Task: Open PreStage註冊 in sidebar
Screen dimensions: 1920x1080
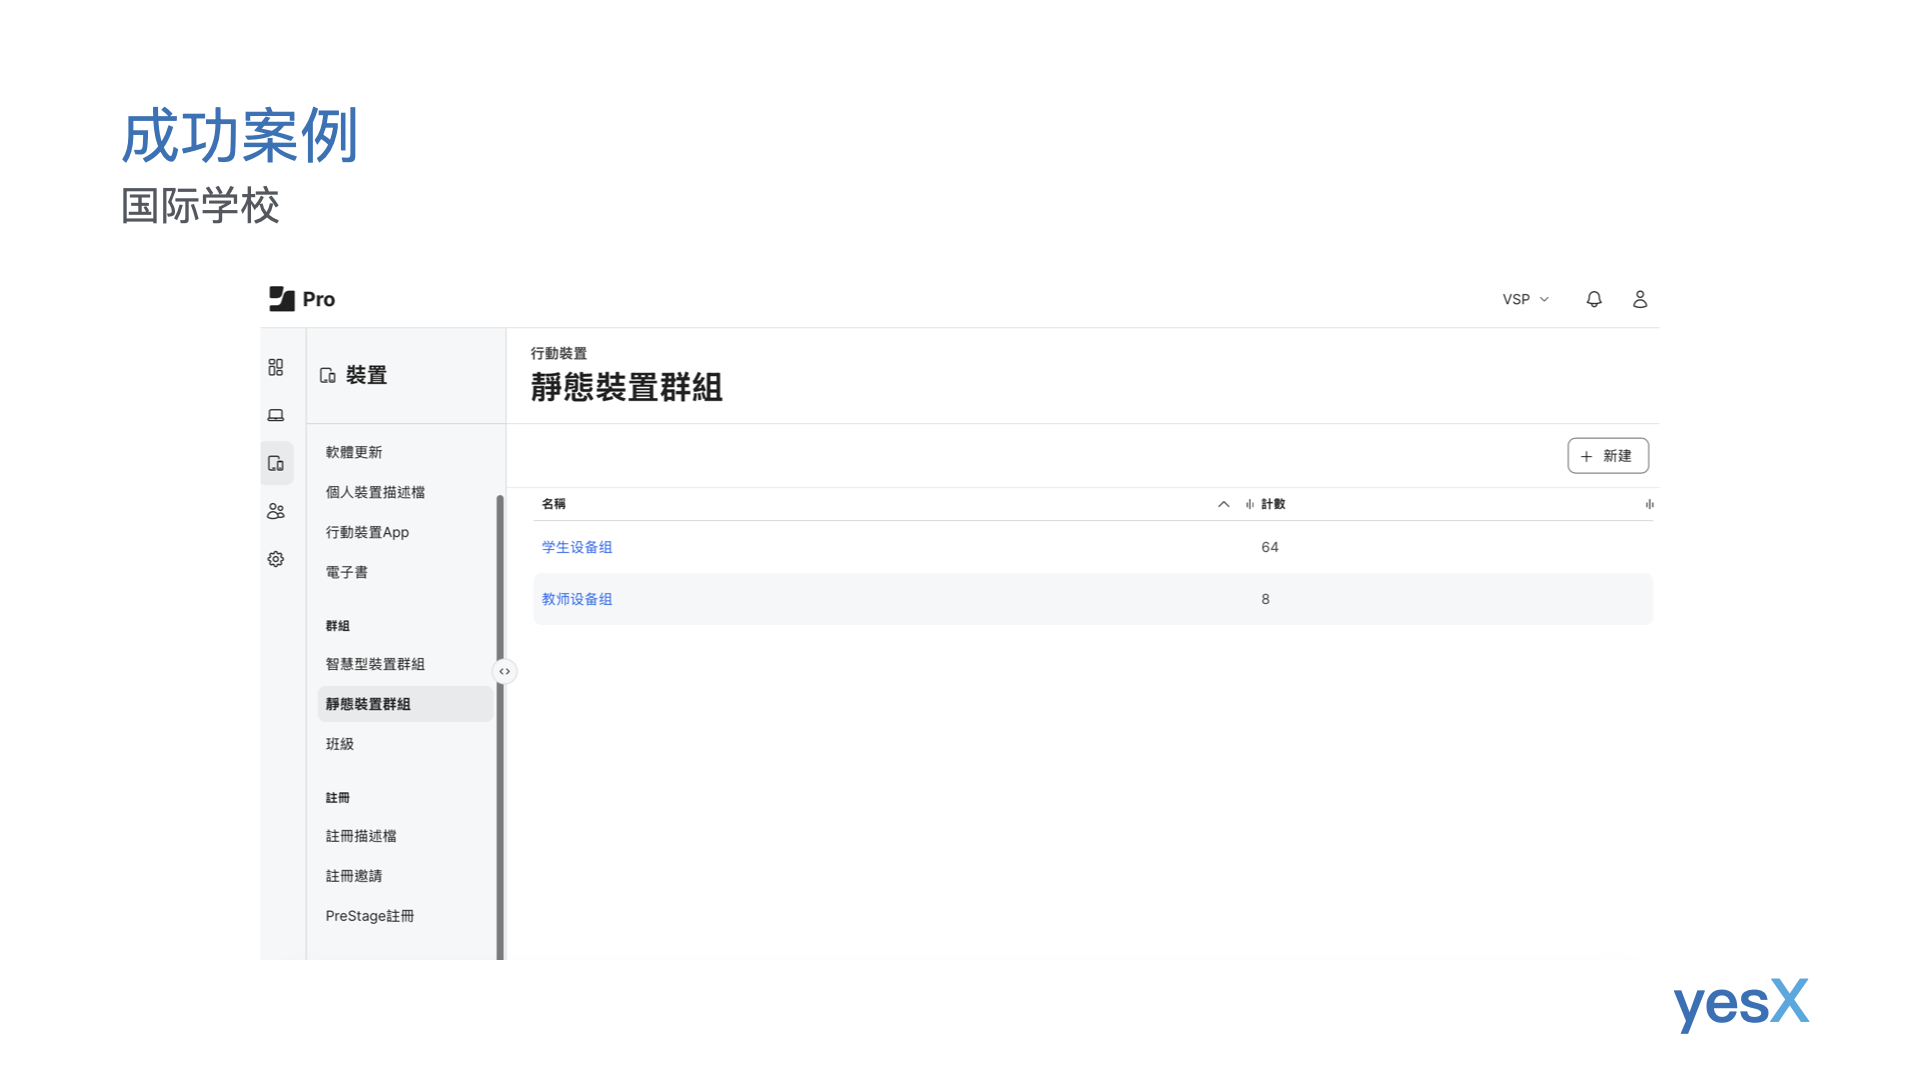Action: coord(370,916)
